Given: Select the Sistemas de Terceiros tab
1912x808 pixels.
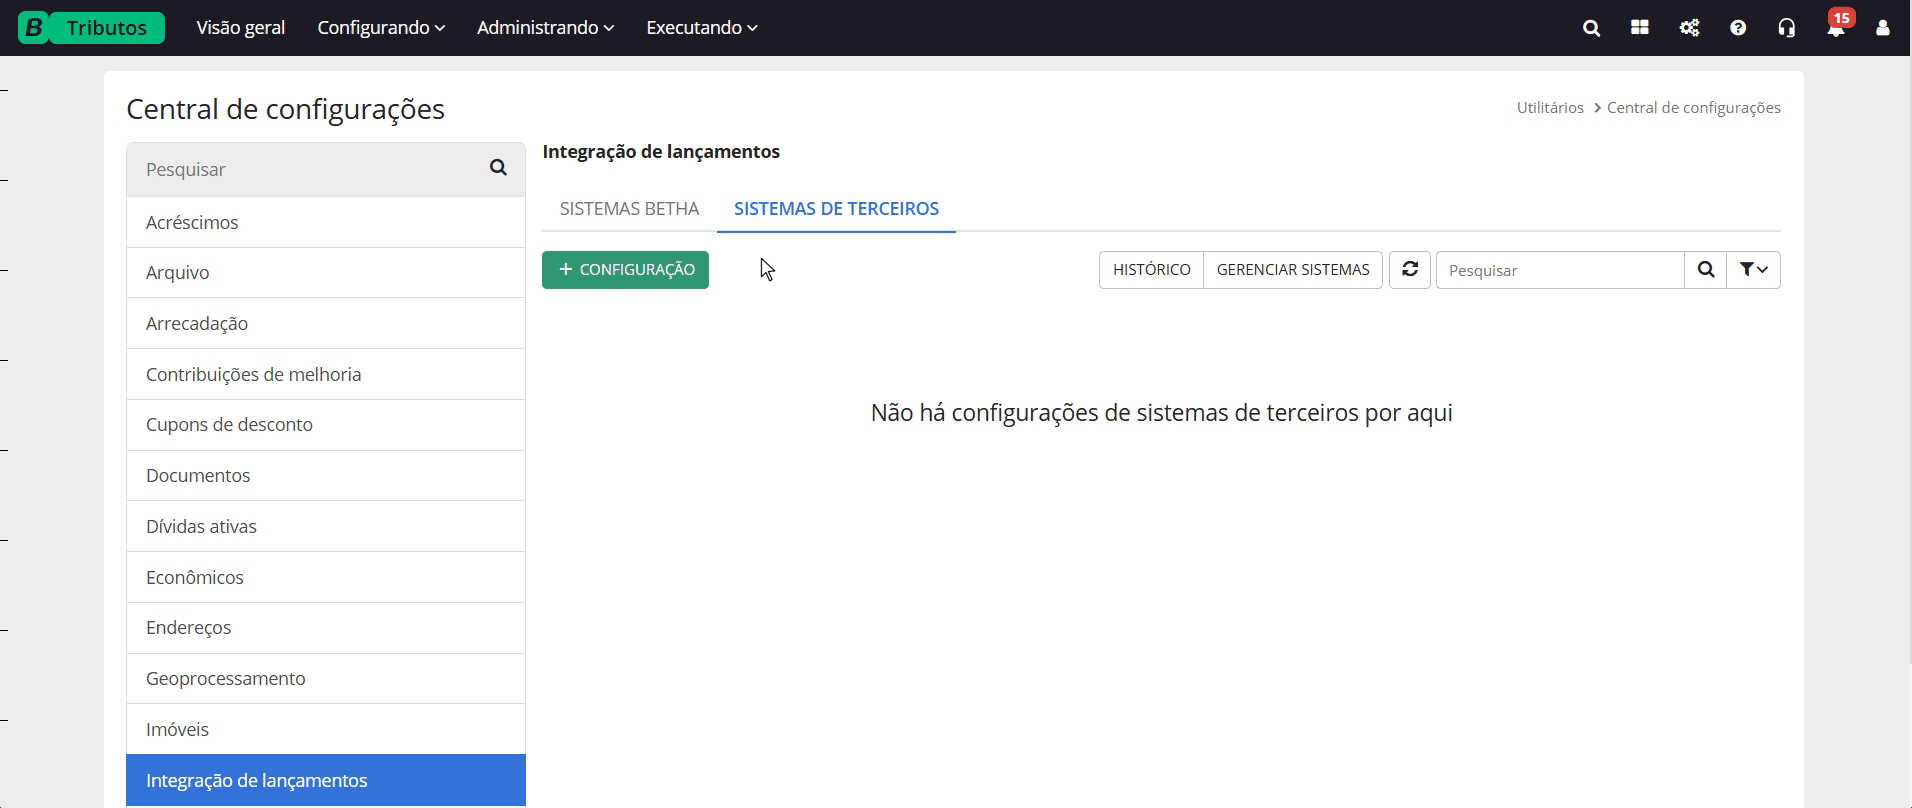Looking at the screenshot, I should coord(836,209).
